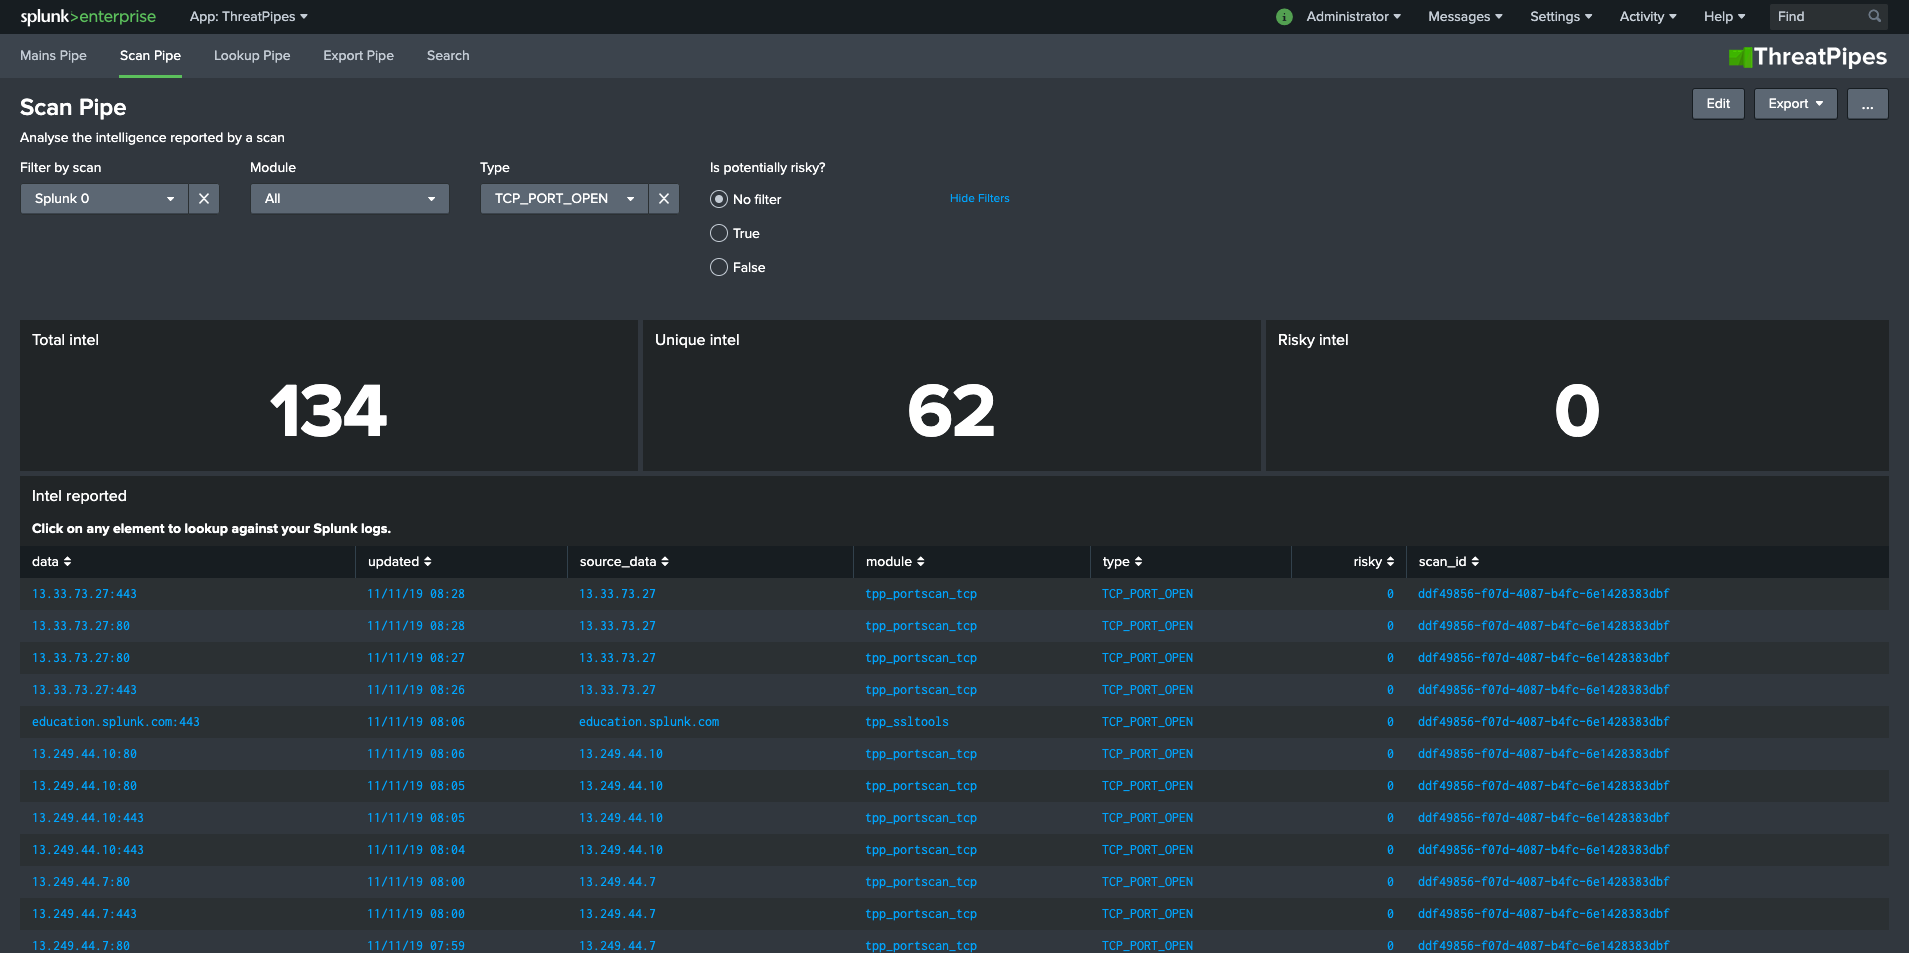
Task: Sort the table by the updated column arrows
Action: pos(429,561)
